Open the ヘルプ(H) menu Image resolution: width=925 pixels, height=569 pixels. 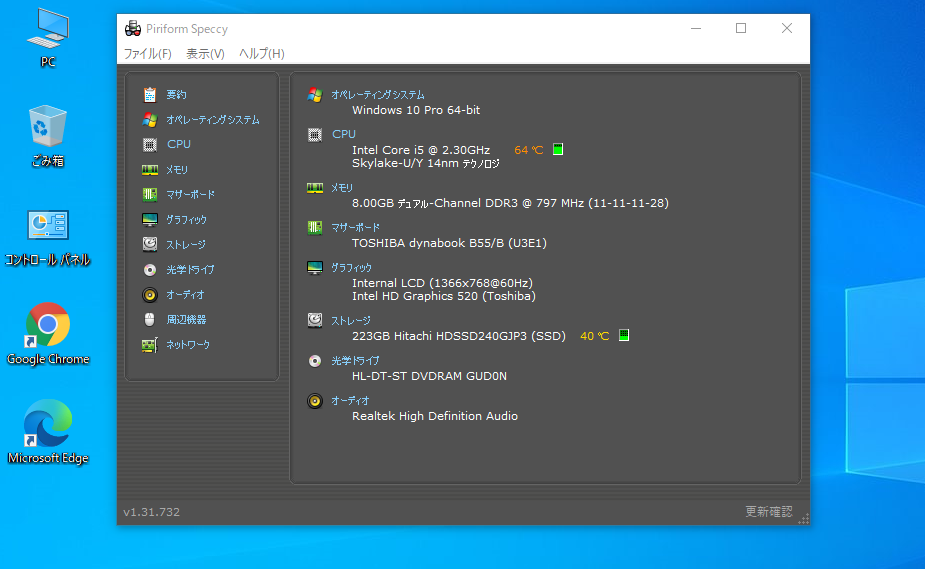(261, 54)
